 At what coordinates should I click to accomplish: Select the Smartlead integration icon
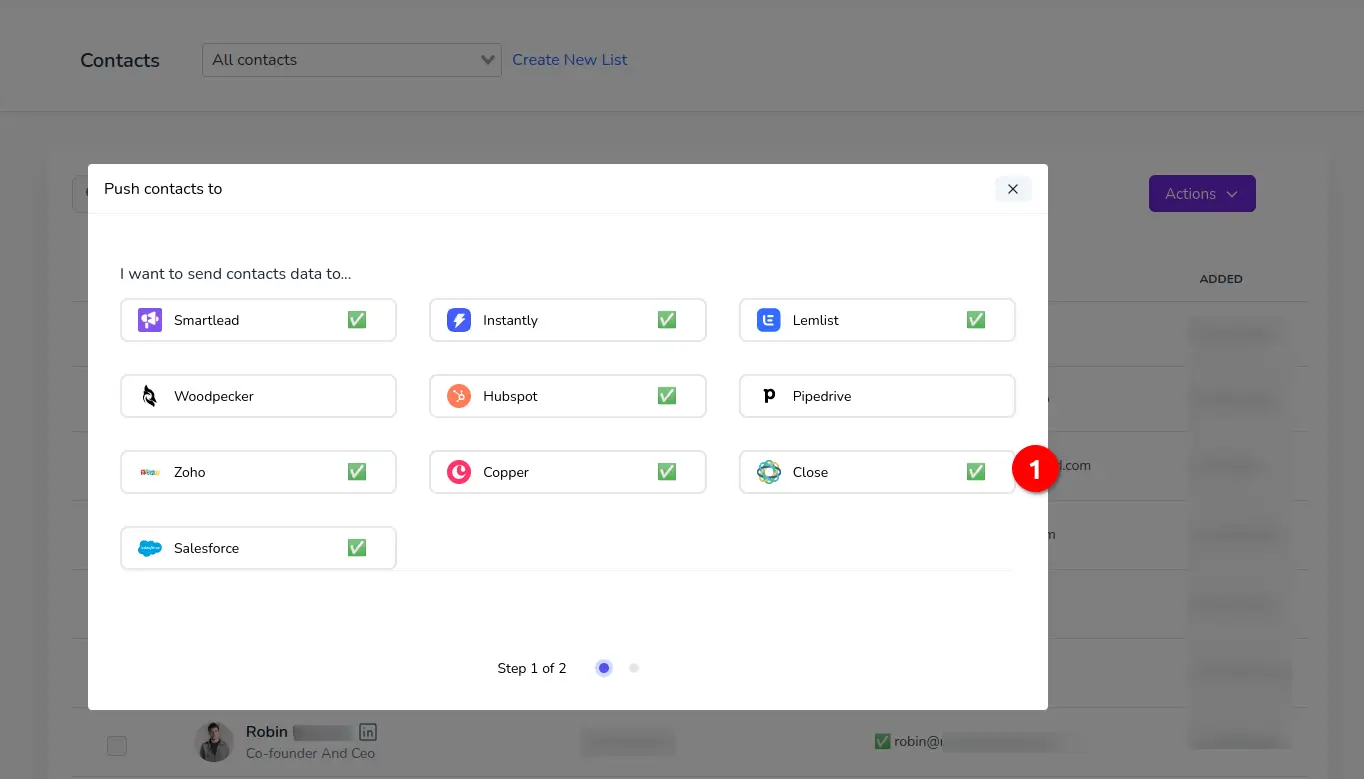[x=148, y=319]
